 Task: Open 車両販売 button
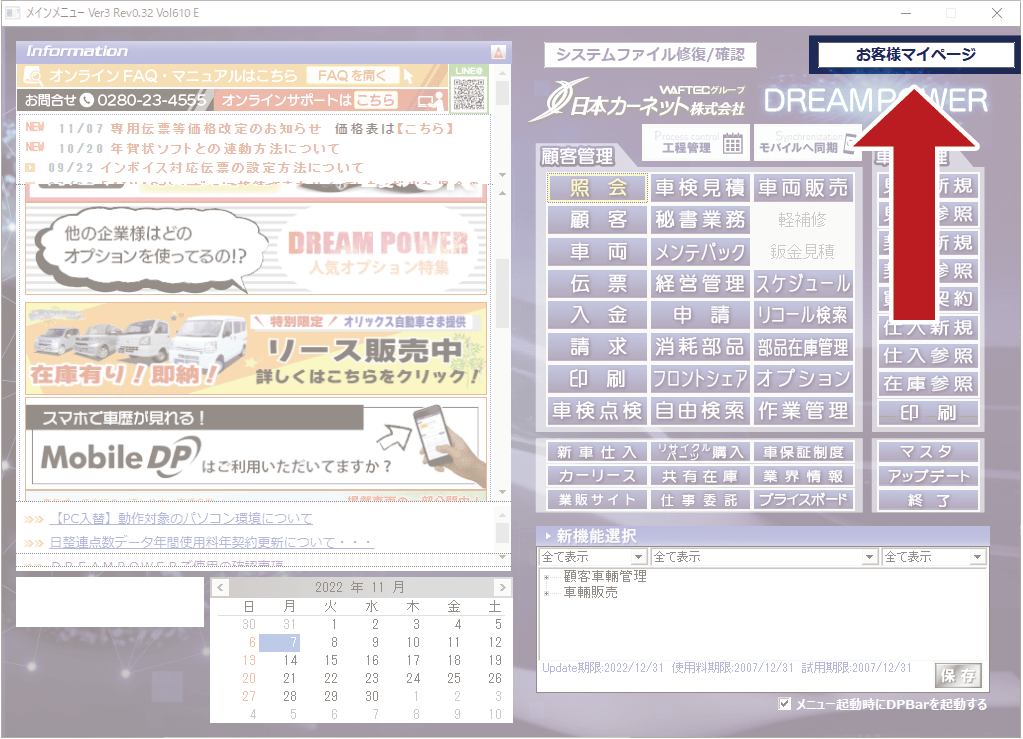(x=803, y=188)
